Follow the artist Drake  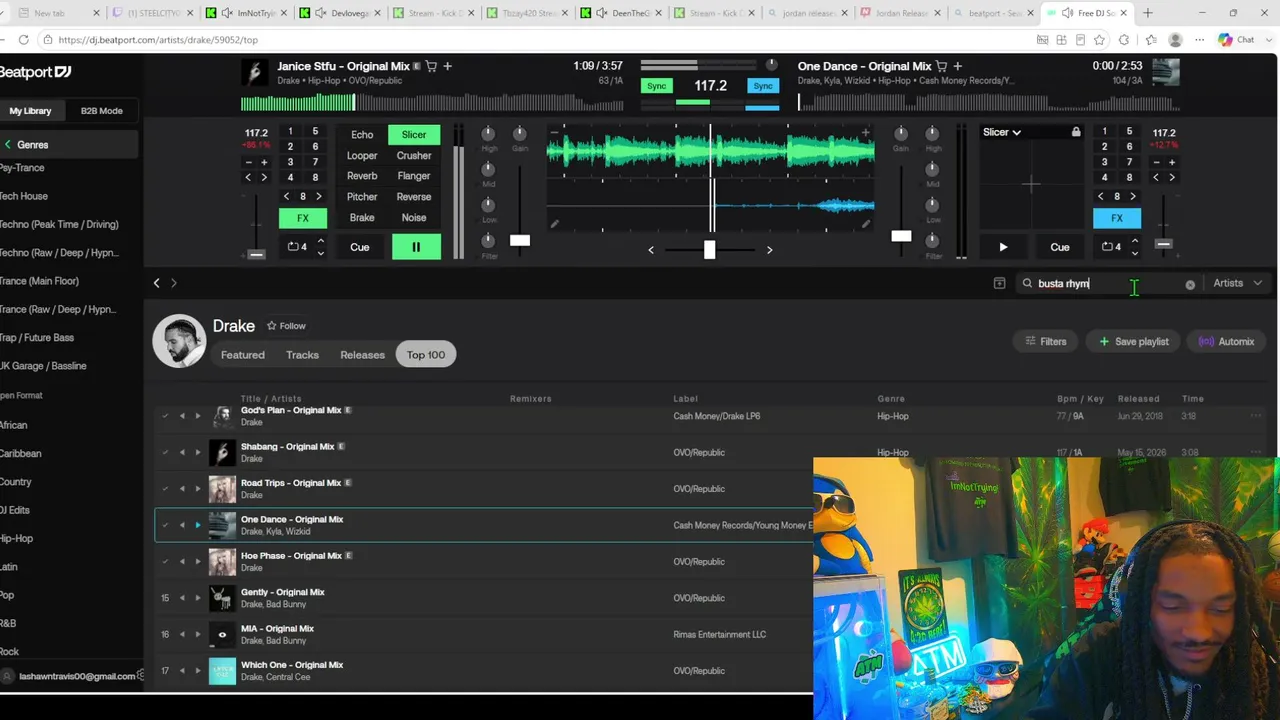point(286,326)
